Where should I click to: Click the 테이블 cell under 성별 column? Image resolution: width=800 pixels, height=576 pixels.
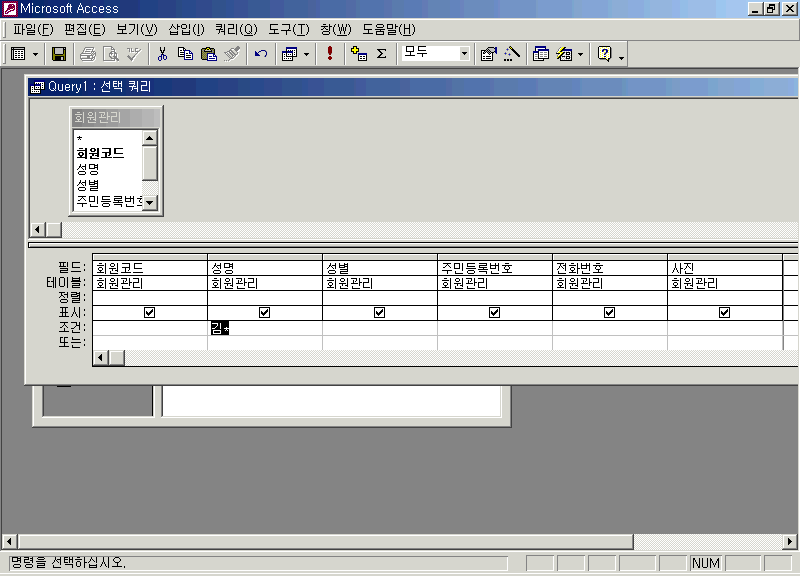click(380, 283)
